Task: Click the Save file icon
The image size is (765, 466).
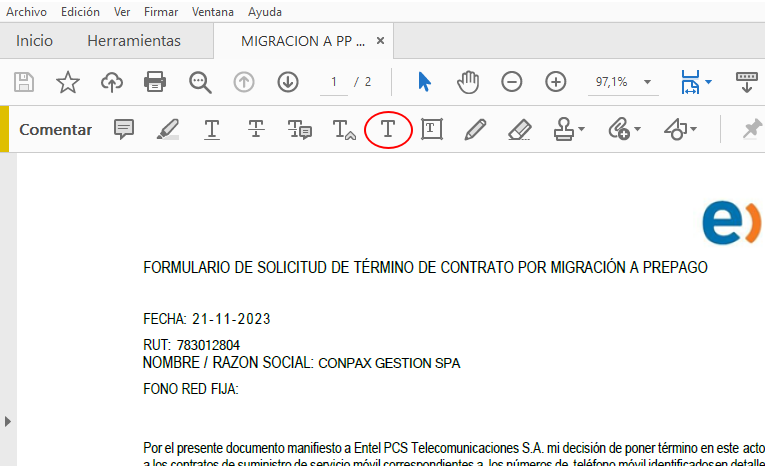Action: point(24,82)
